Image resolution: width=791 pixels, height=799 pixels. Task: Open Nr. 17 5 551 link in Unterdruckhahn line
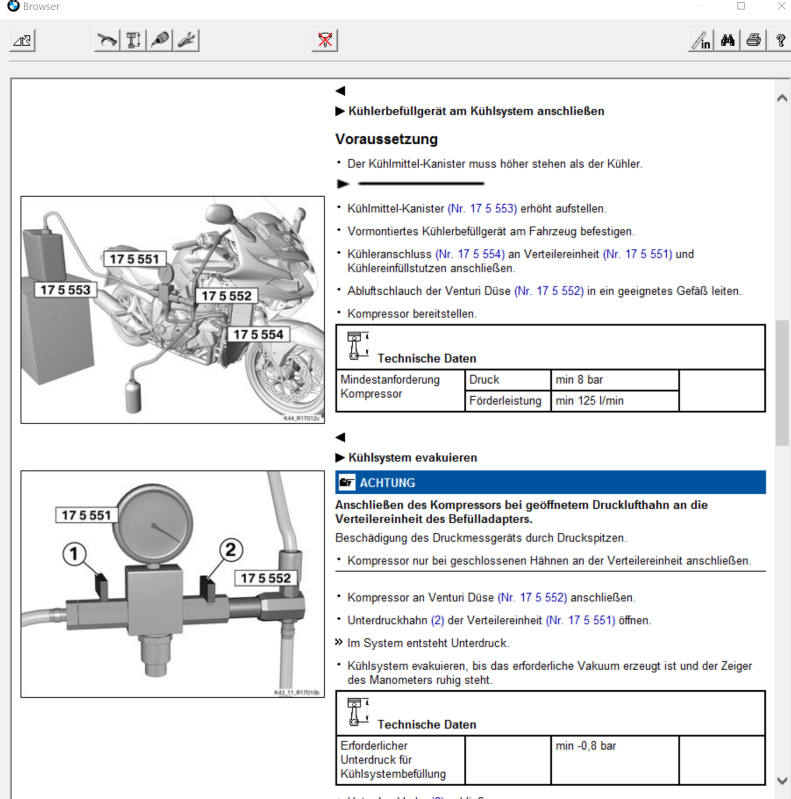pos(581,620)
